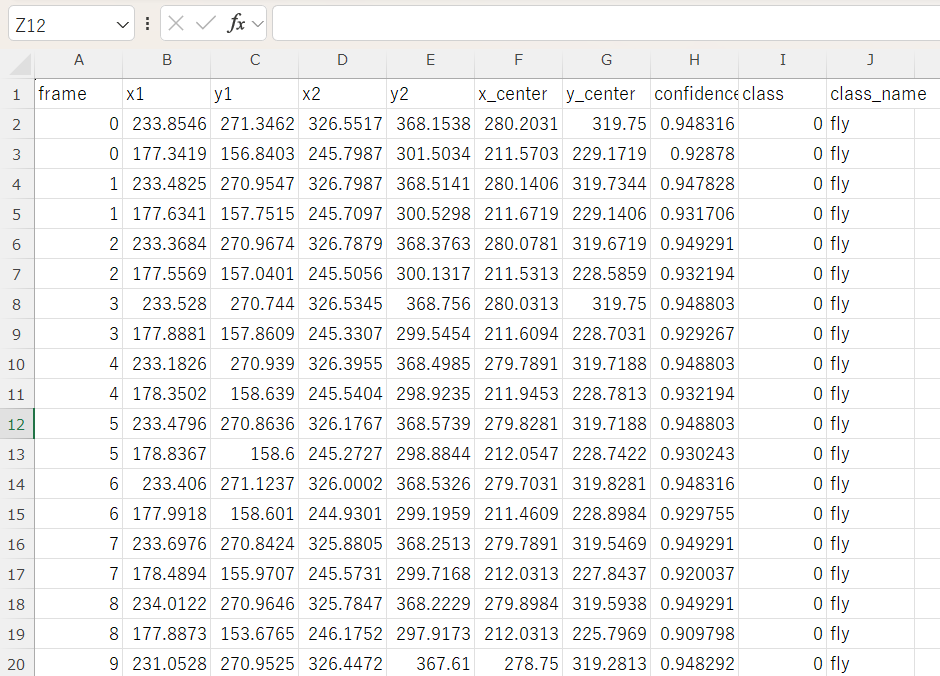
Task: Select column J header
Action: point(870,61)
